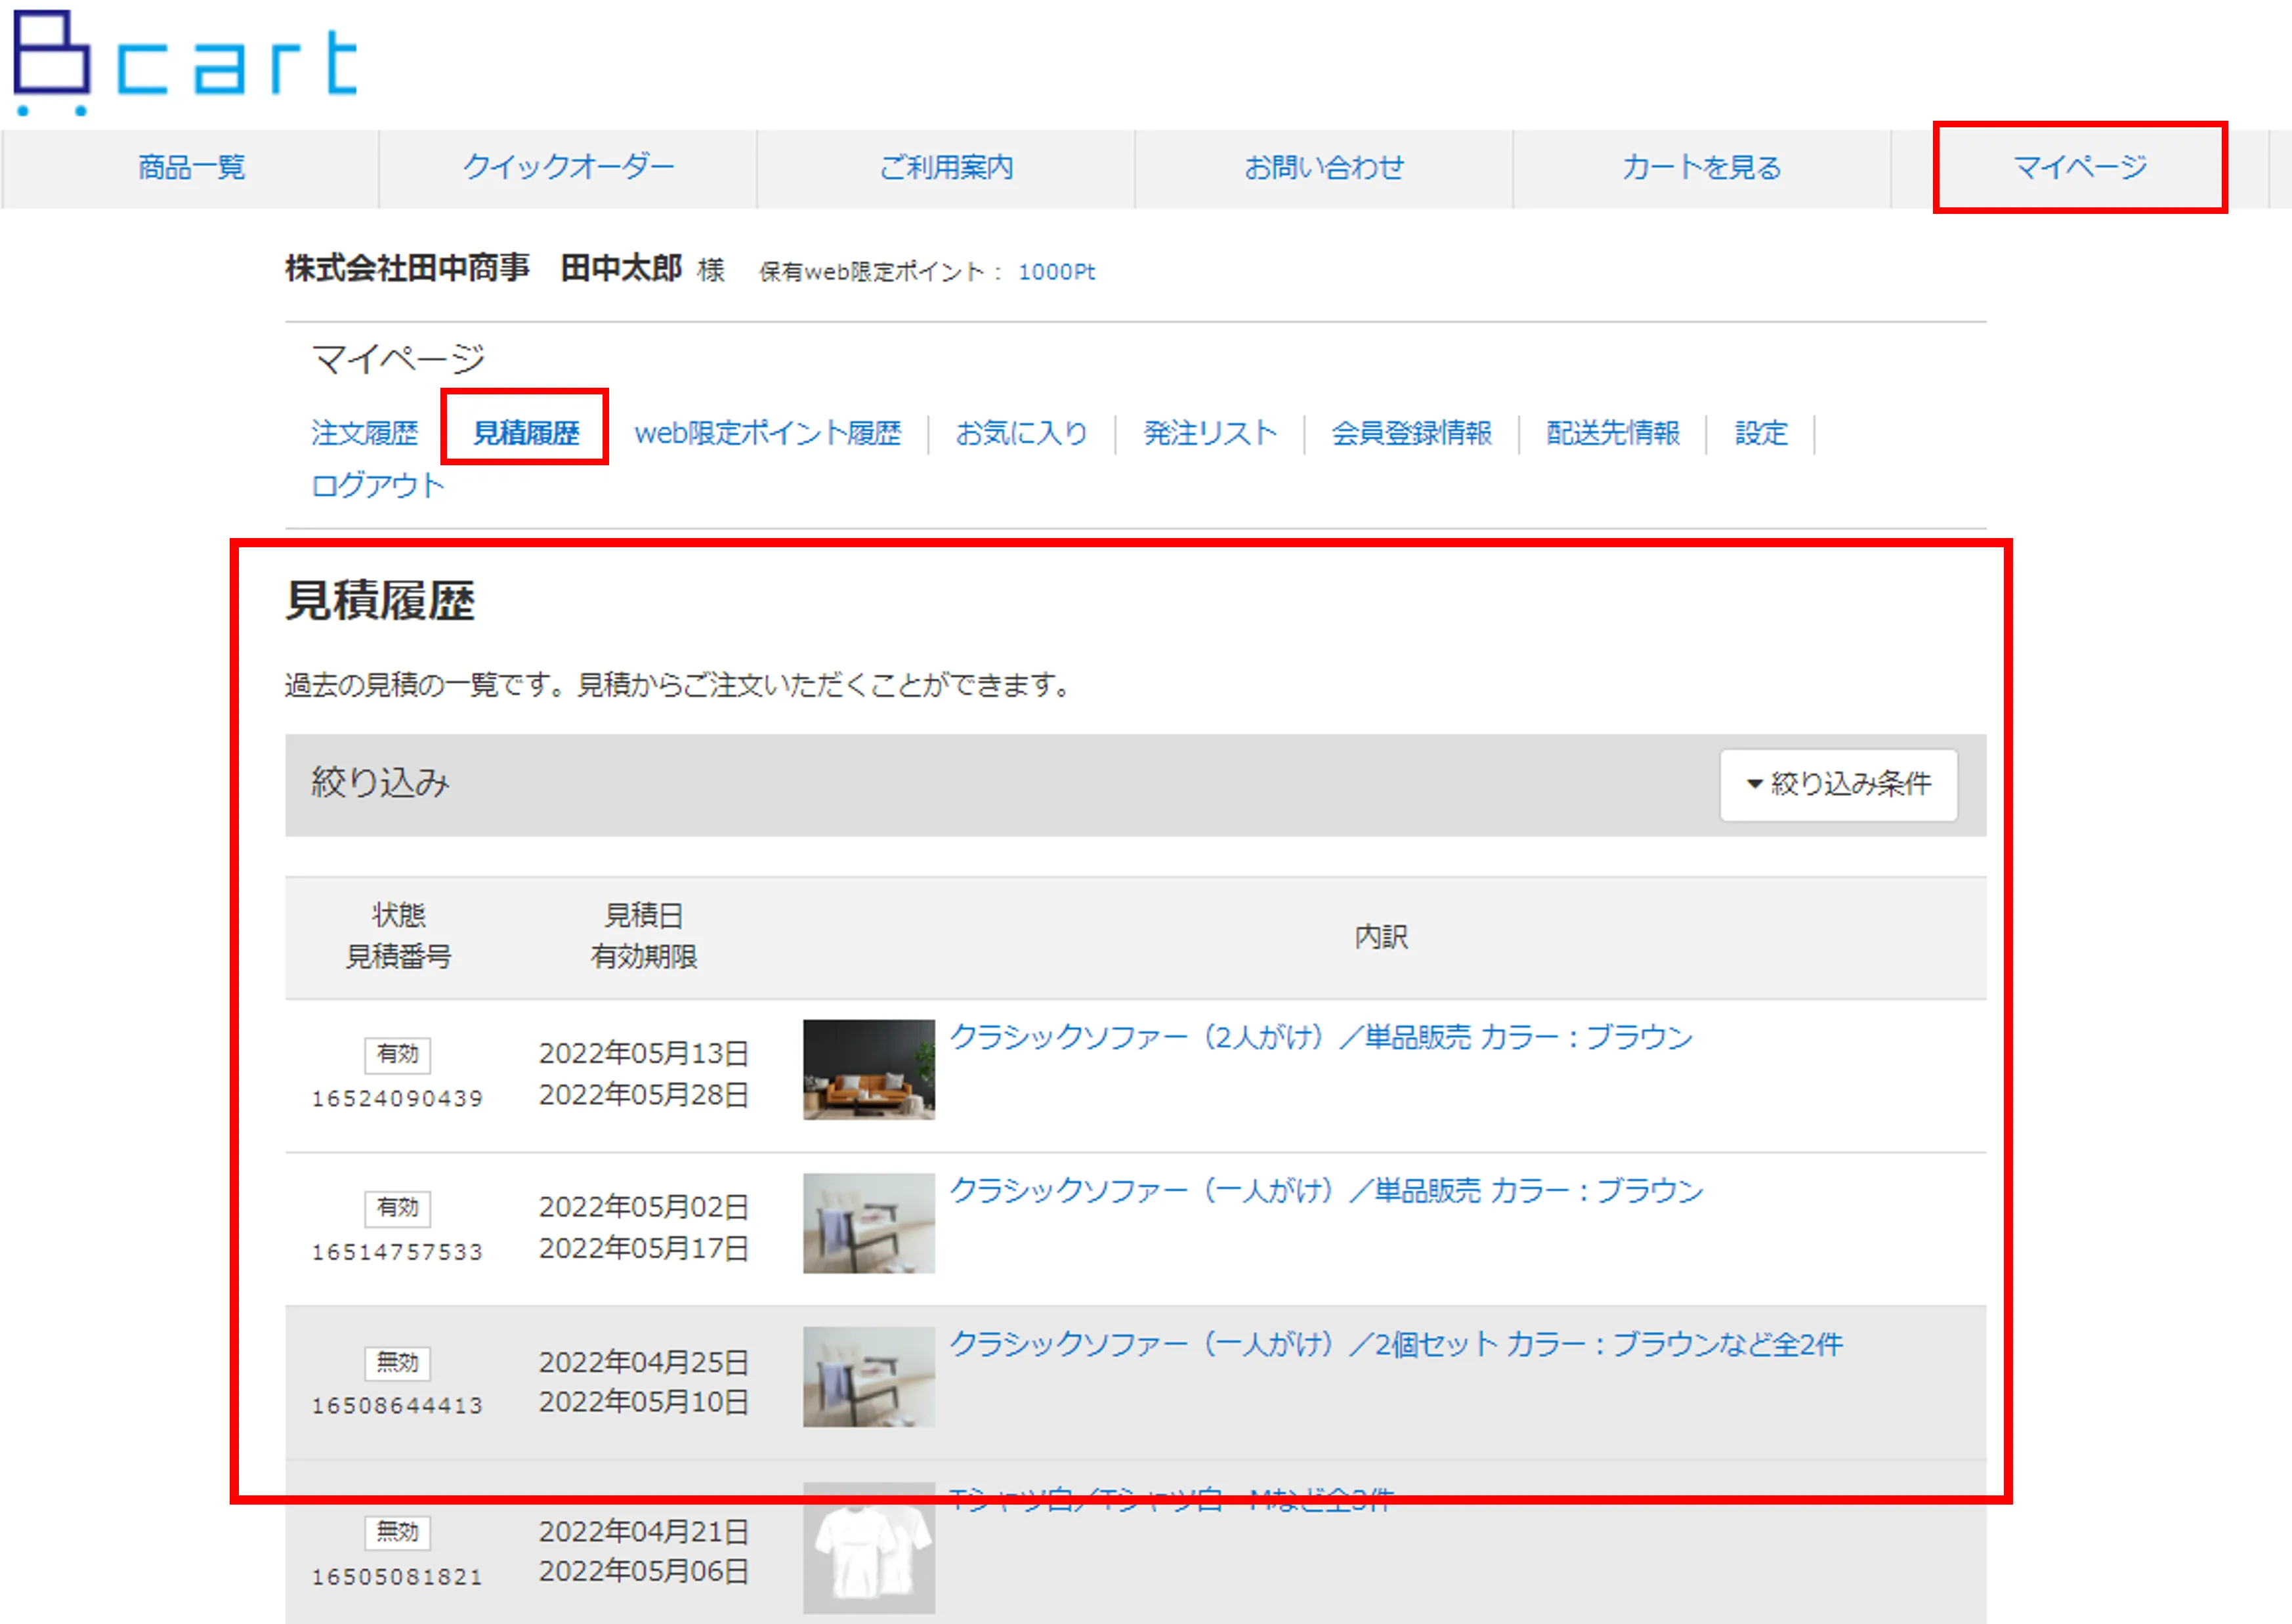Open 配送先情報 link

[1613, 433]
